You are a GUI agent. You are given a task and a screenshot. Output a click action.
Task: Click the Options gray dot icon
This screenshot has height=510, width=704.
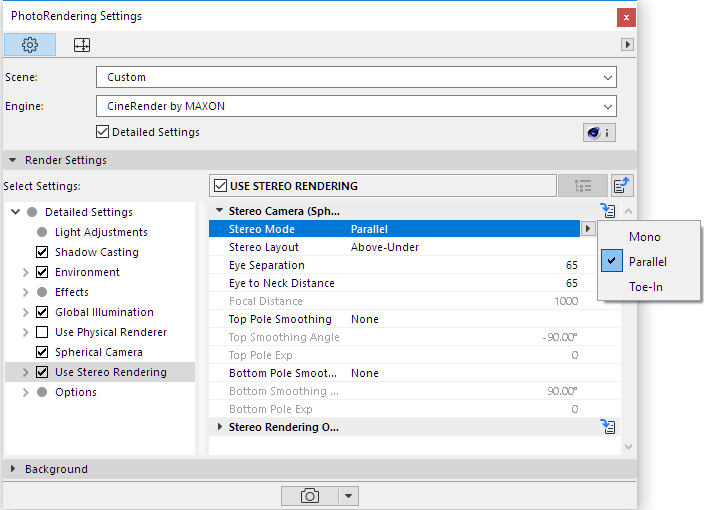coord(42,392)
